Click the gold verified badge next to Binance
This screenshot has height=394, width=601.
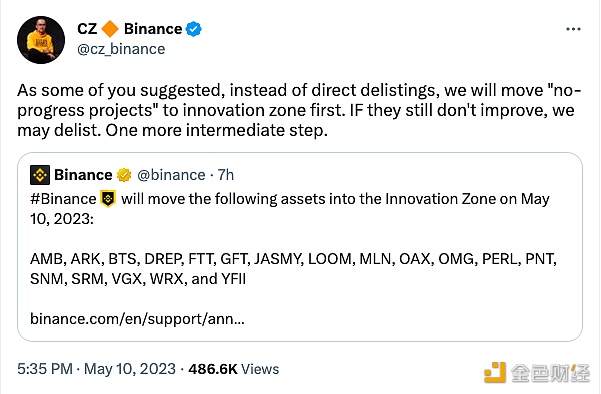click(124, 175)
